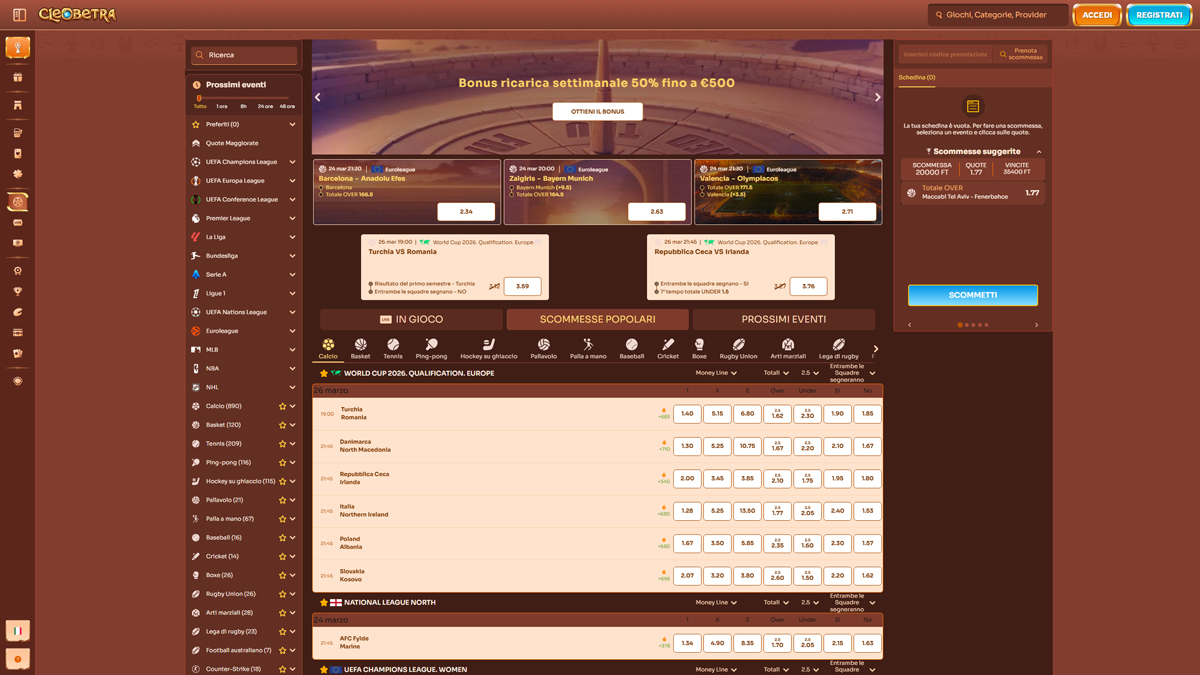The width and height of the screenshot is (1200, 675).
Task: Mark Tennis (209) as favorite with star
Action: (x=282, y=444)
